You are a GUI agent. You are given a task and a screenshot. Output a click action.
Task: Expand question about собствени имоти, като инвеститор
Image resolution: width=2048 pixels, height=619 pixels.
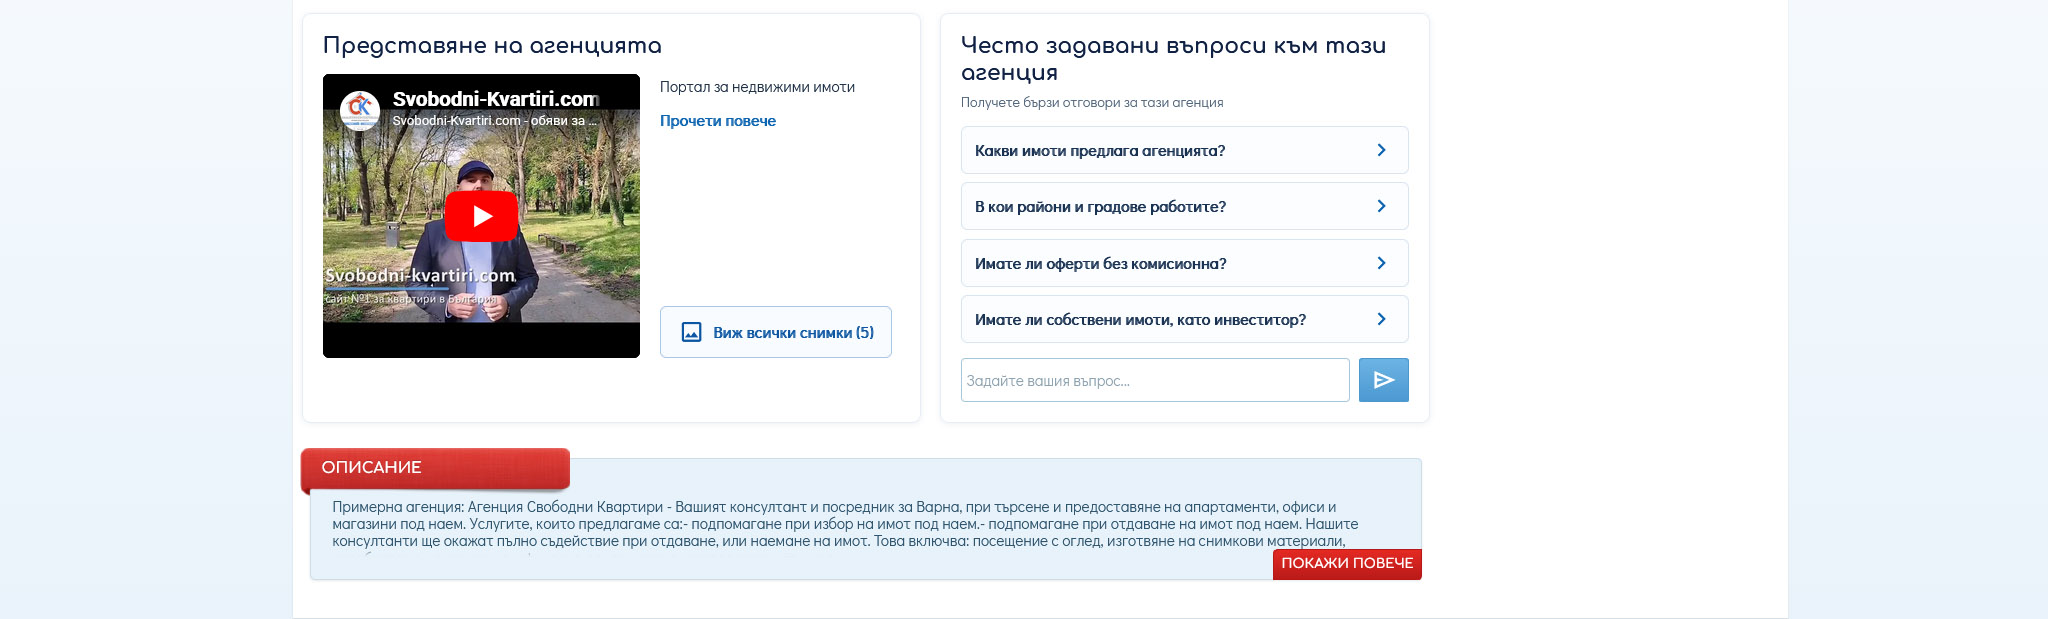coord(1184,319)
